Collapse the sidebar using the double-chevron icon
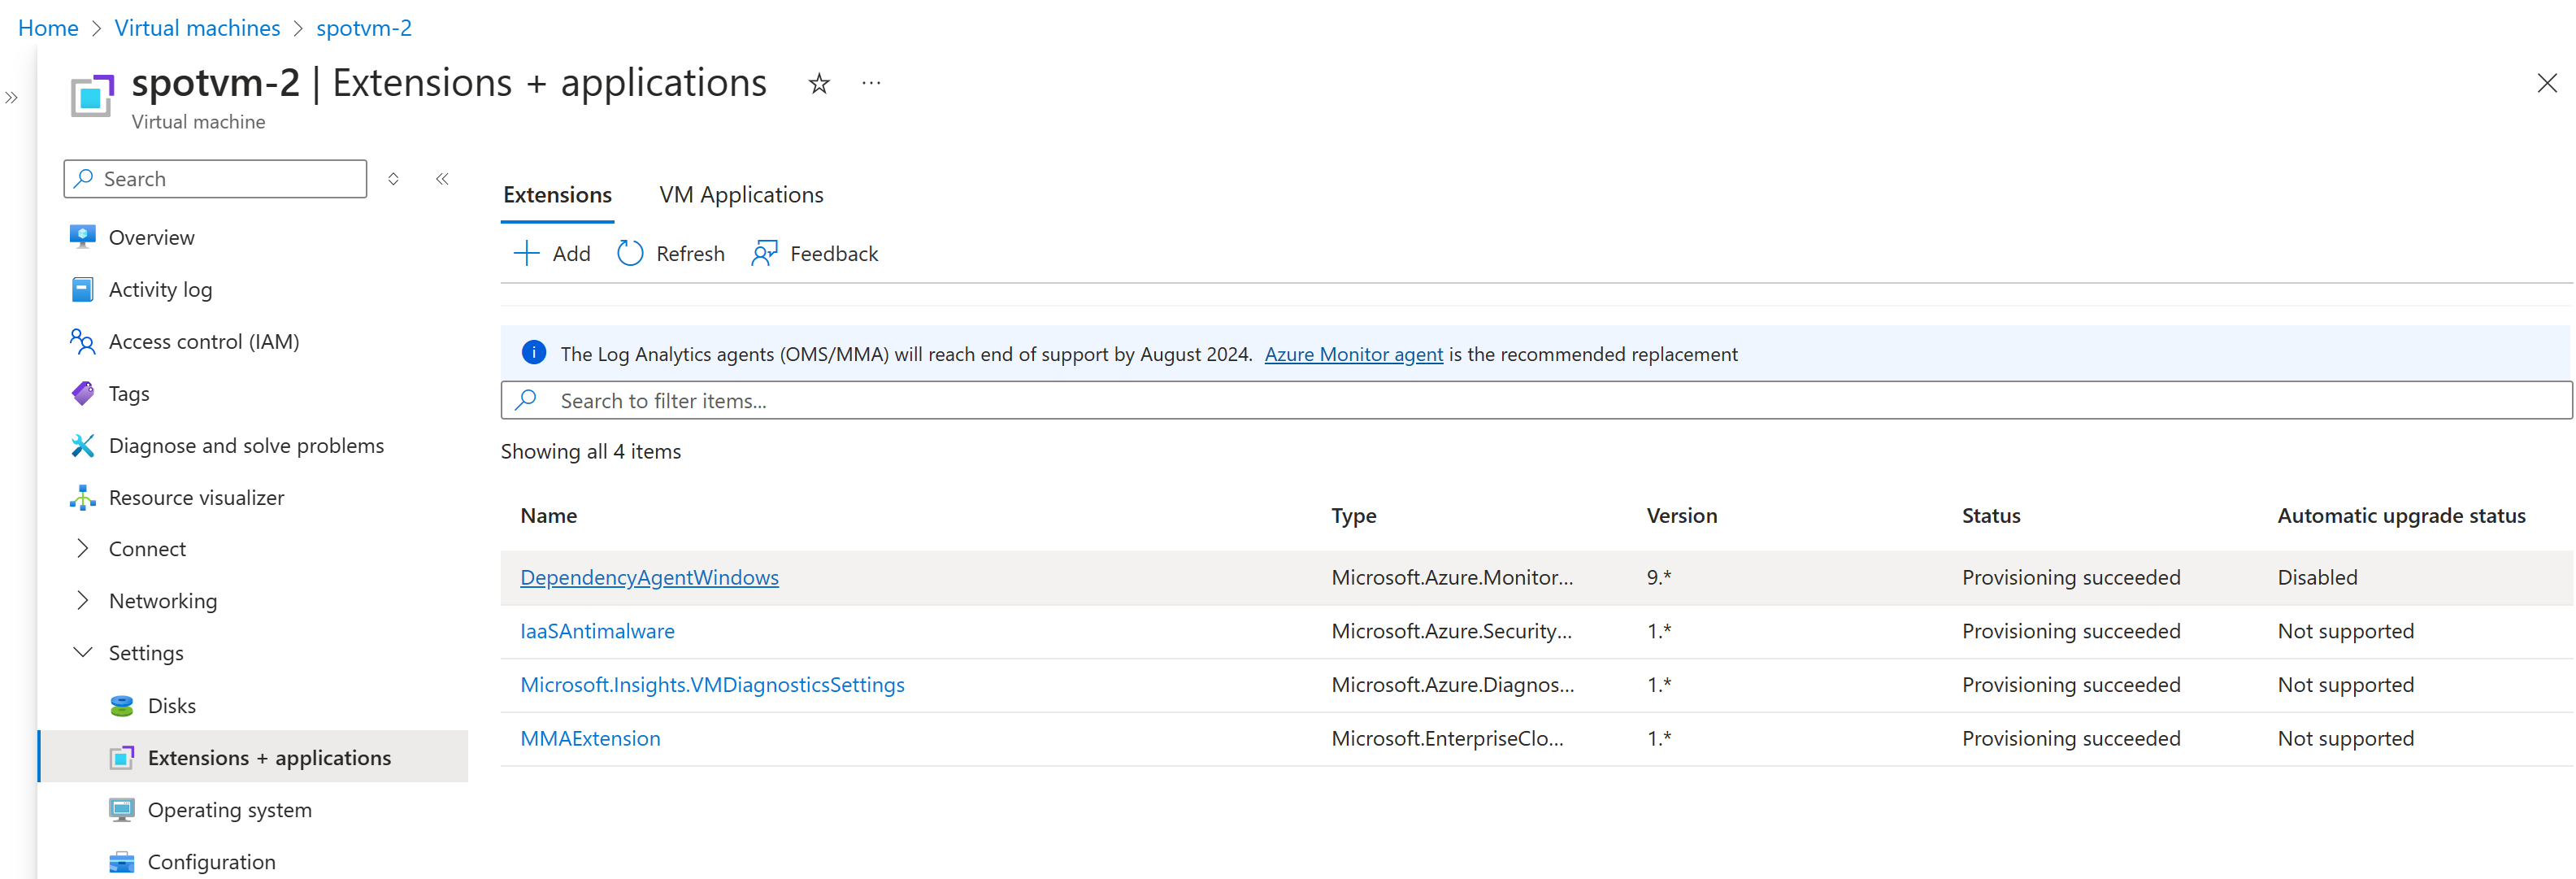The width and height of the screenshot is (2576, 879). pos(441,178)
